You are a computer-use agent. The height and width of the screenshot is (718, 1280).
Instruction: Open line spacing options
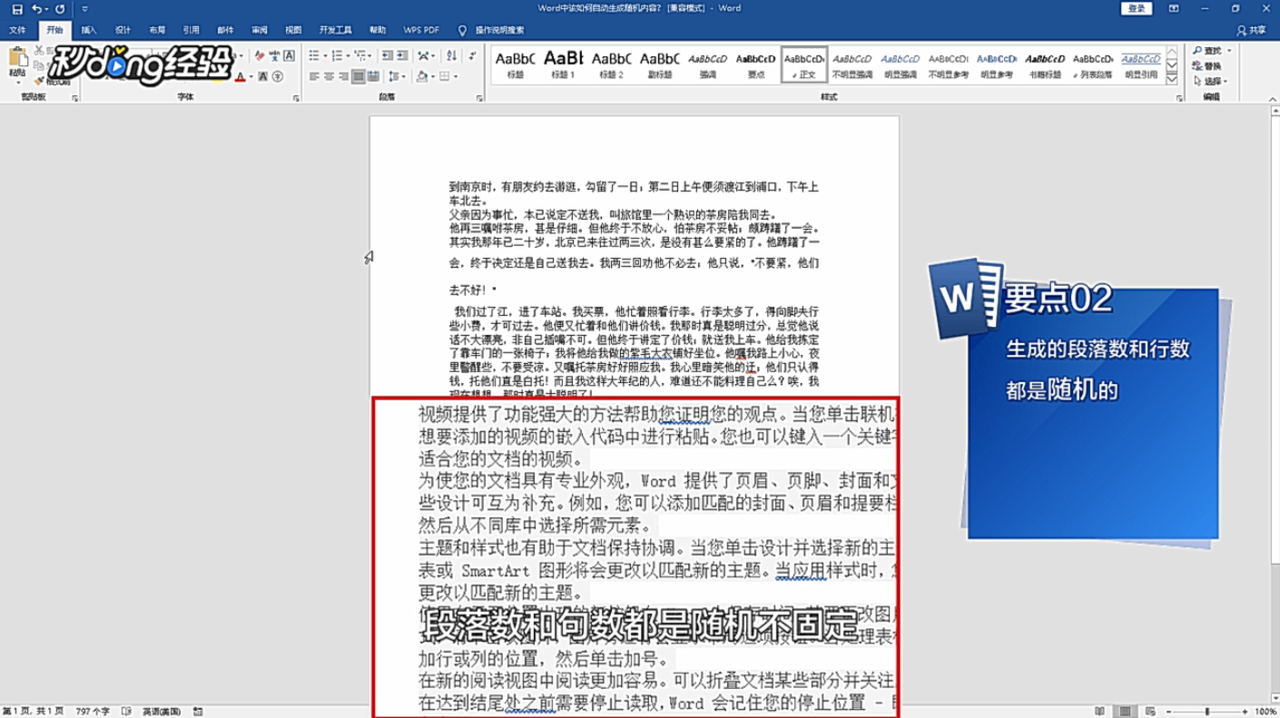click(395, 77)
